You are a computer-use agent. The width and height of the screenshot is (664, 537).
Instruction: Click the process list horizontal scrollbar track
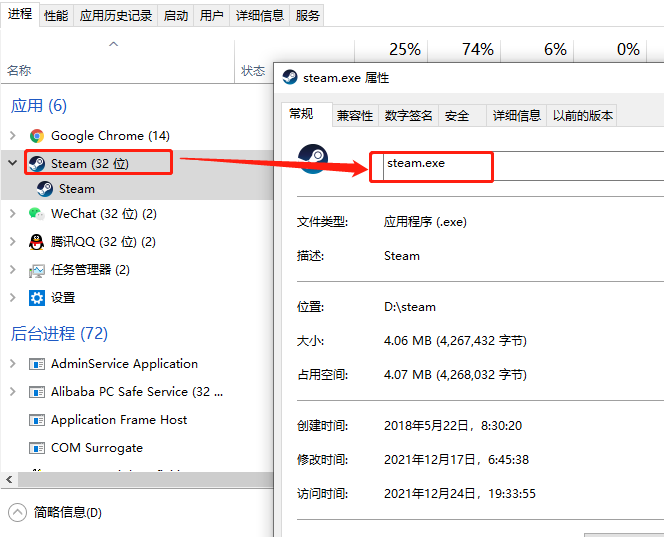146,479
